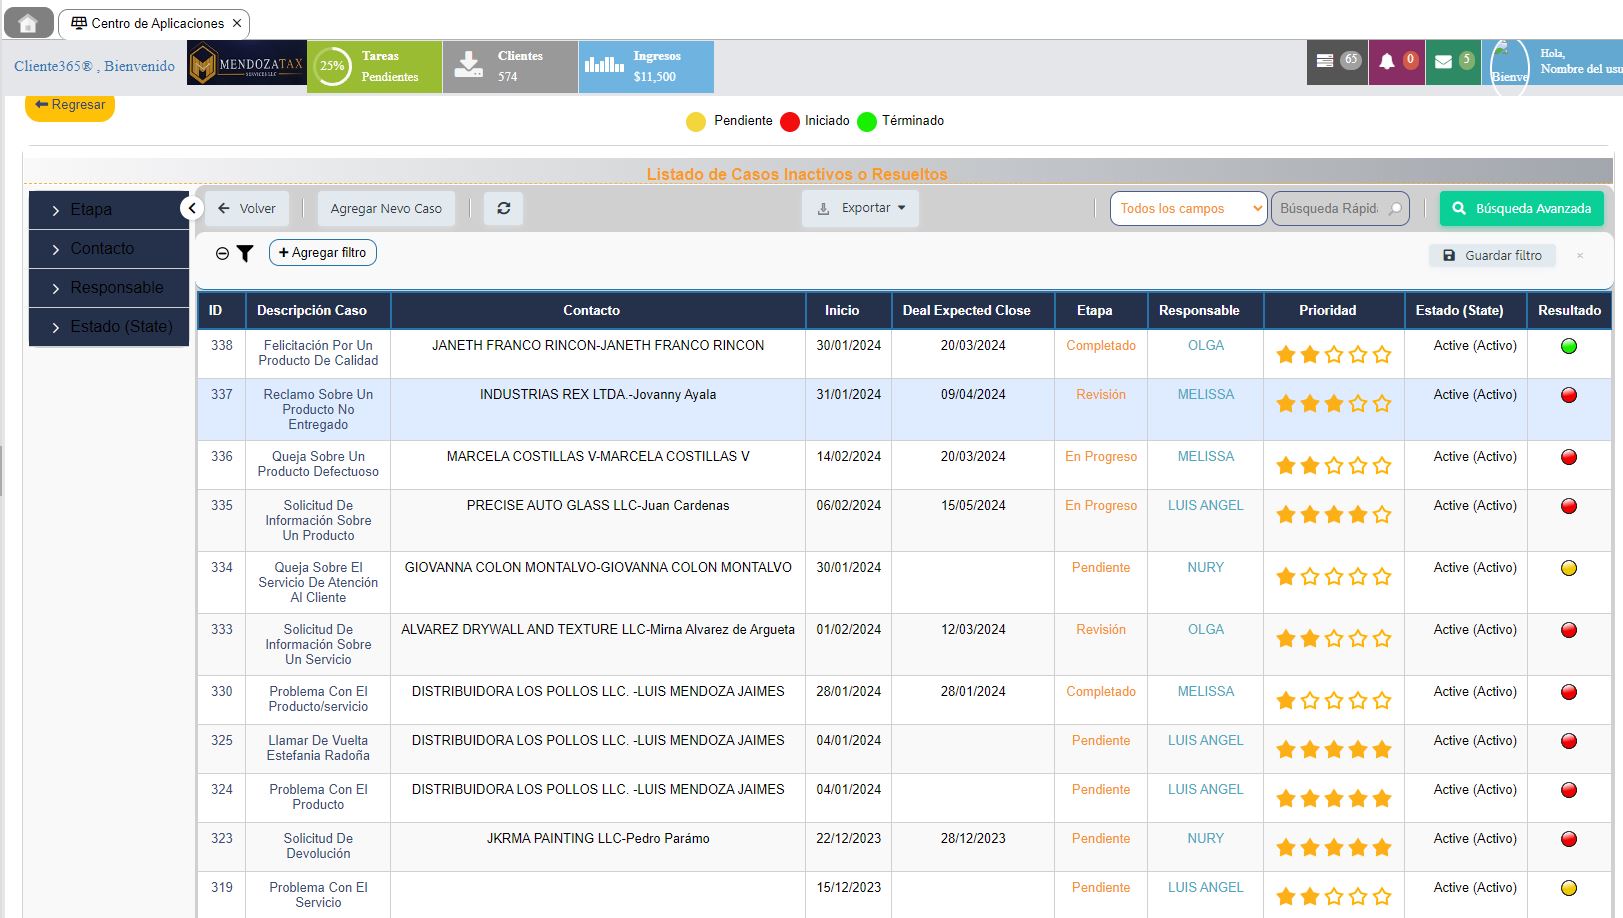
Task: Open the Clientes 574 tile
Action: (510, 67)
